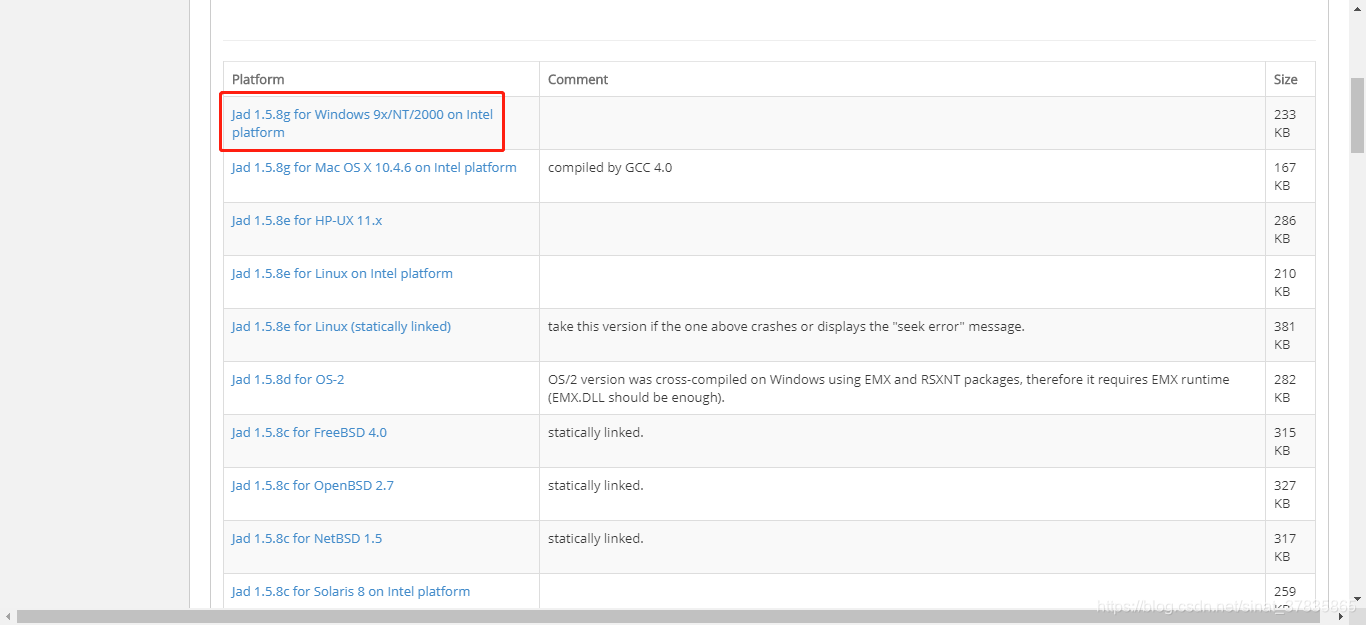The width and height of the screenshot is (1366, 625).
Task: Download Jad 1.5.8e for HP-UX 11.x
Action: pyautogui.click(x=307, y=220)
